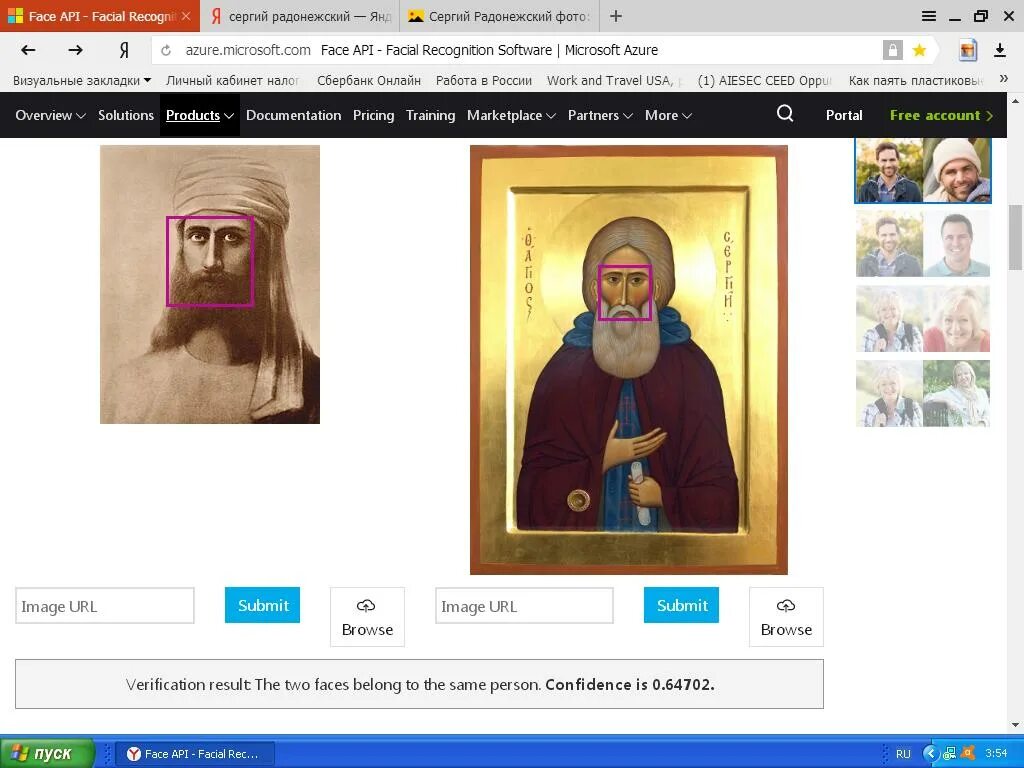1024x768 pixels.
Task: Click the golden icon painting image
Action: point(628,360)
